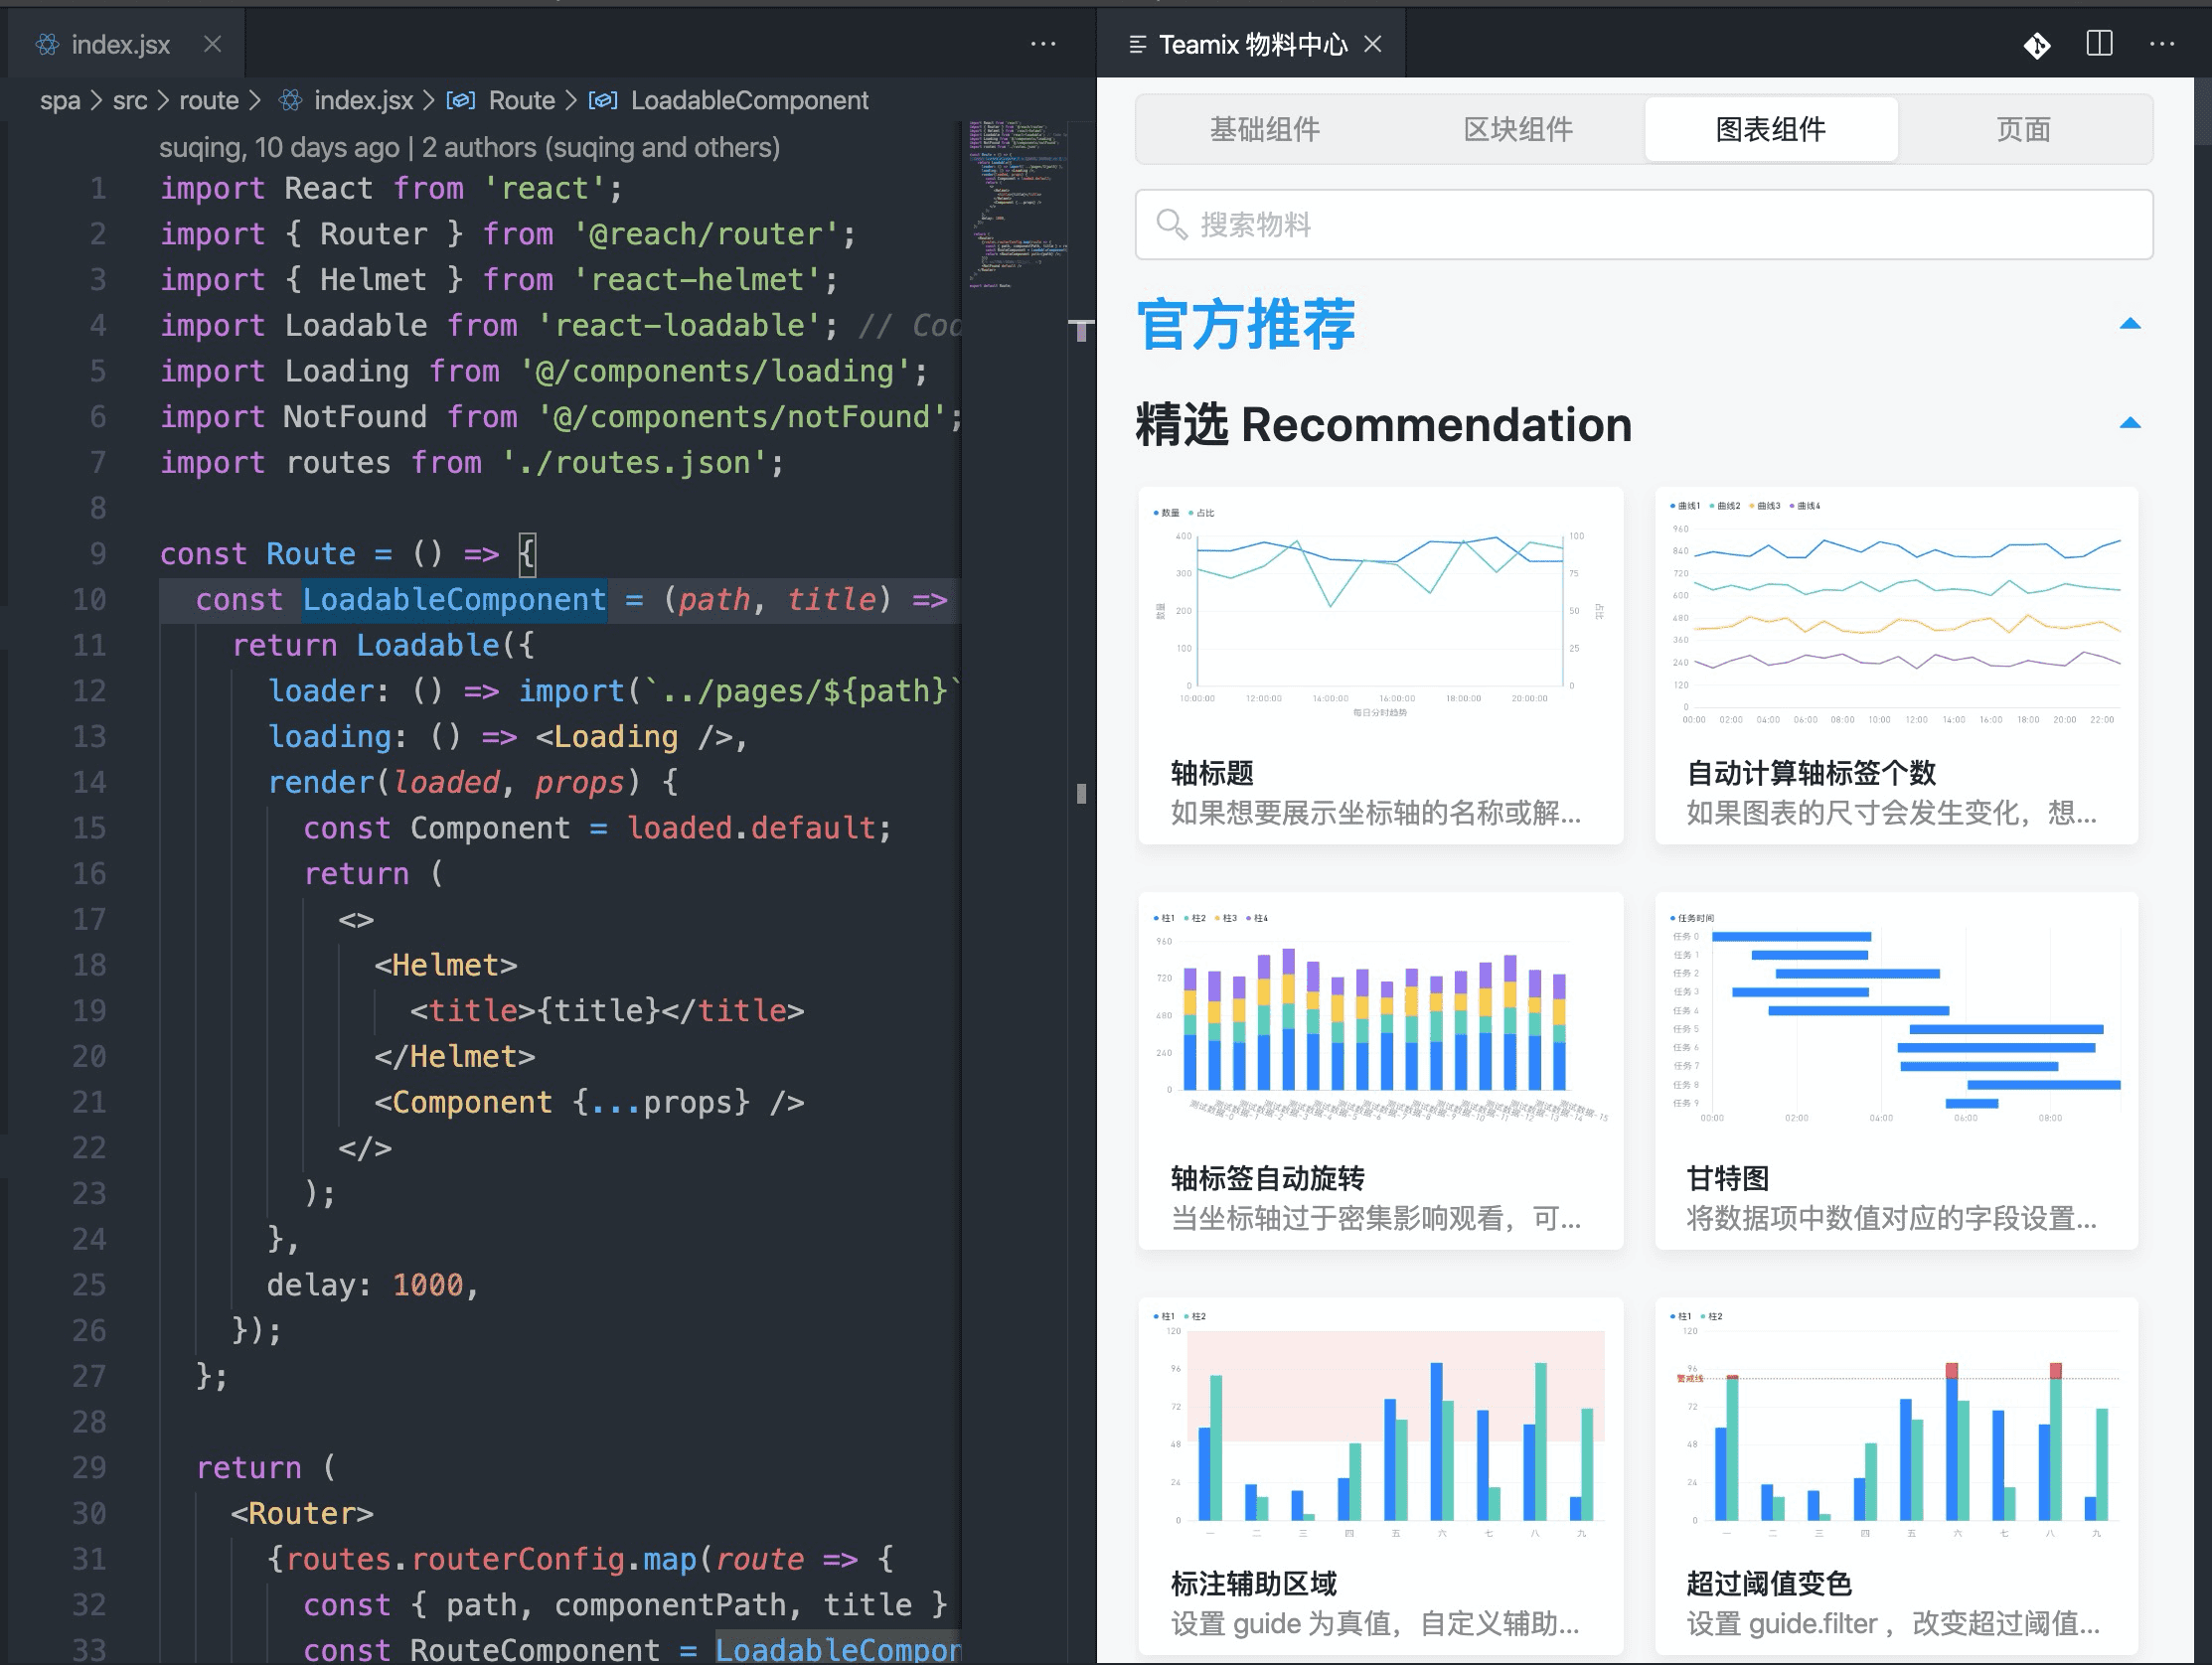Click LoadableComponent symbol icon in breadcrumb
The image size is (2212, 1665).
[x=602, y=100]
